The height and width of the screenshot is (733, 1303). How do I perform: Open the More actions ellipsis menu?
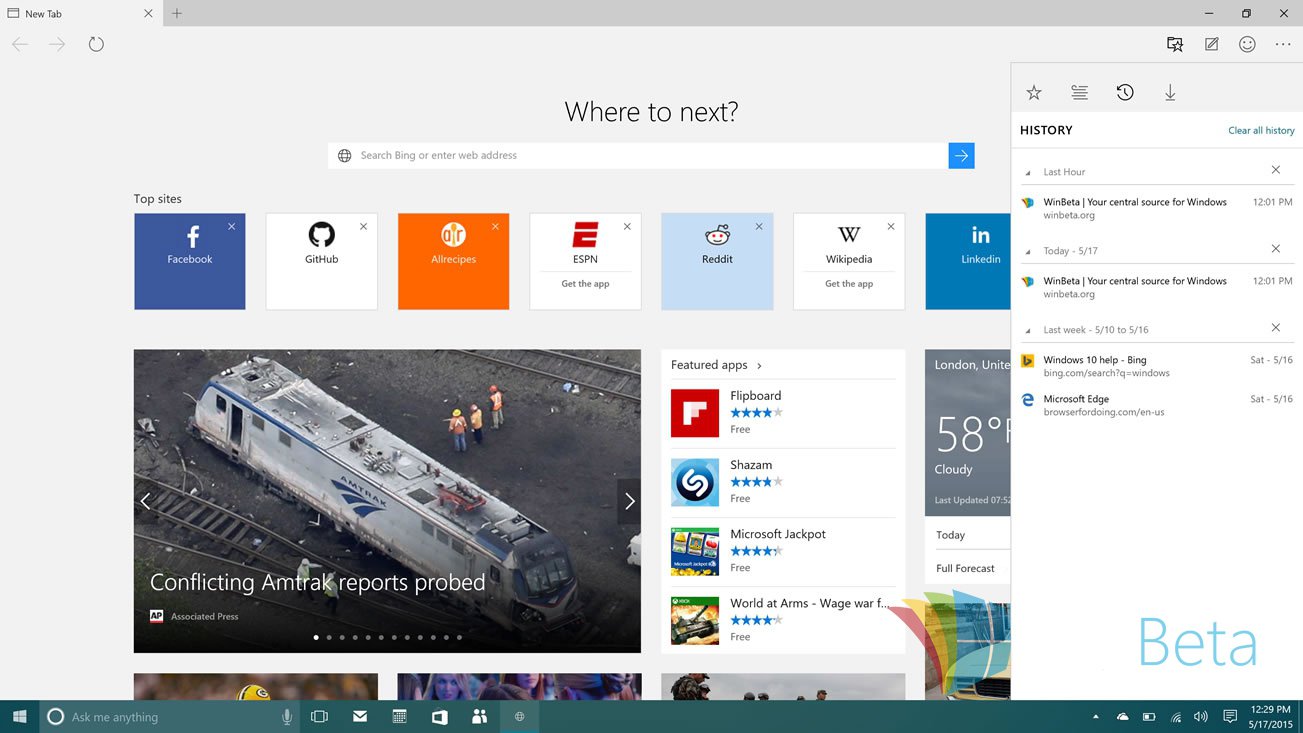click(1283, 44)
